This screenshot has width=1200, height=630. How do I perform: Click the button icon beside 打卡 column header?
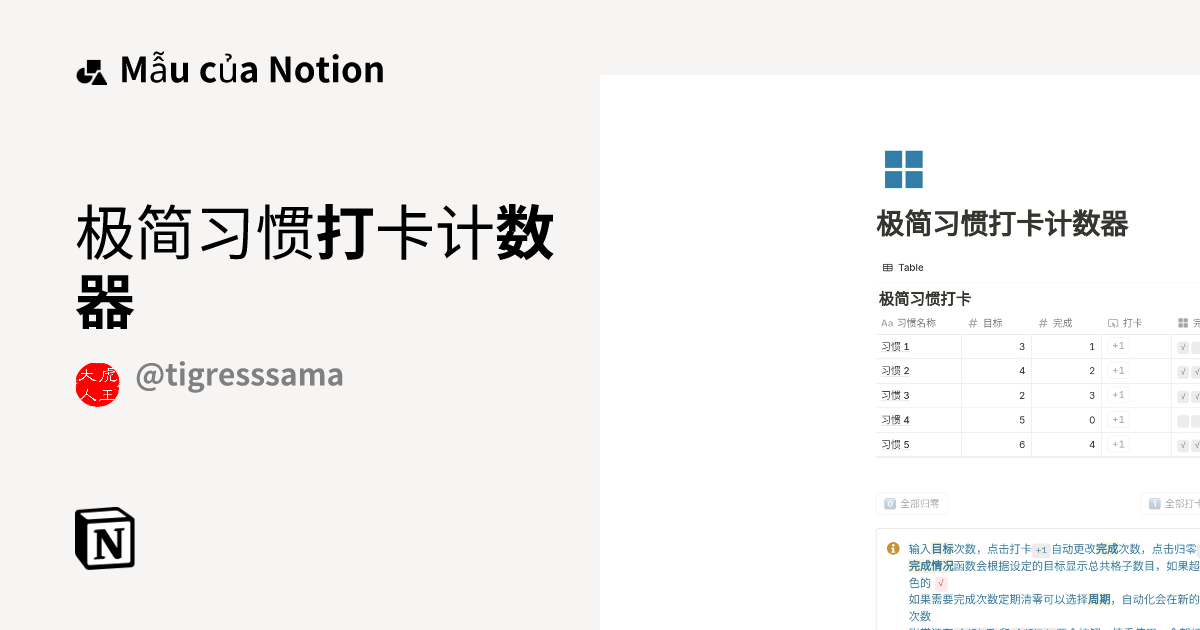point(1112,322)
